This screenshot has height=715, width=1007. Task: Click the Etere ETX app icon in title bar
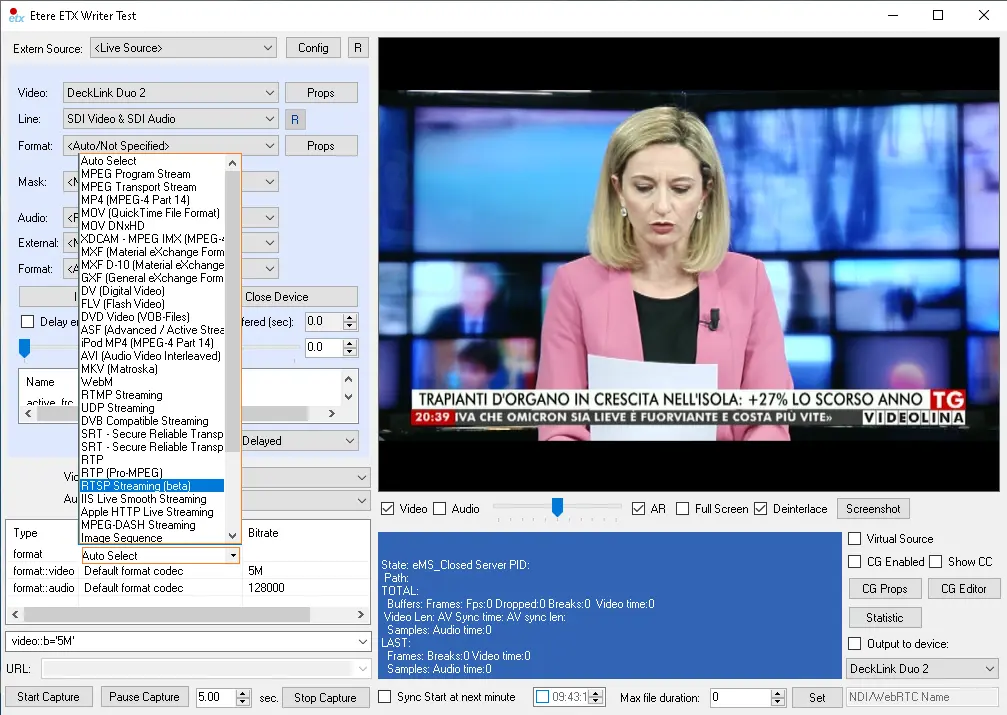click(15, 15)
